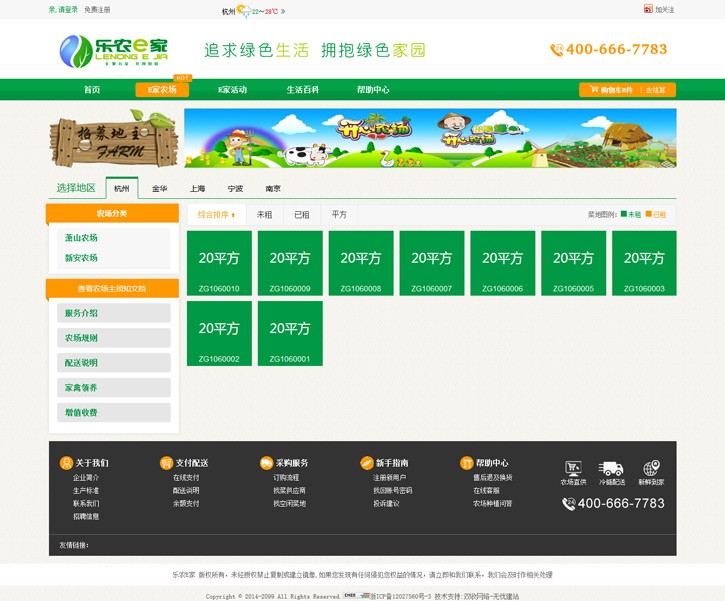Click the 冷链配送 truck icon

point(611,469)
